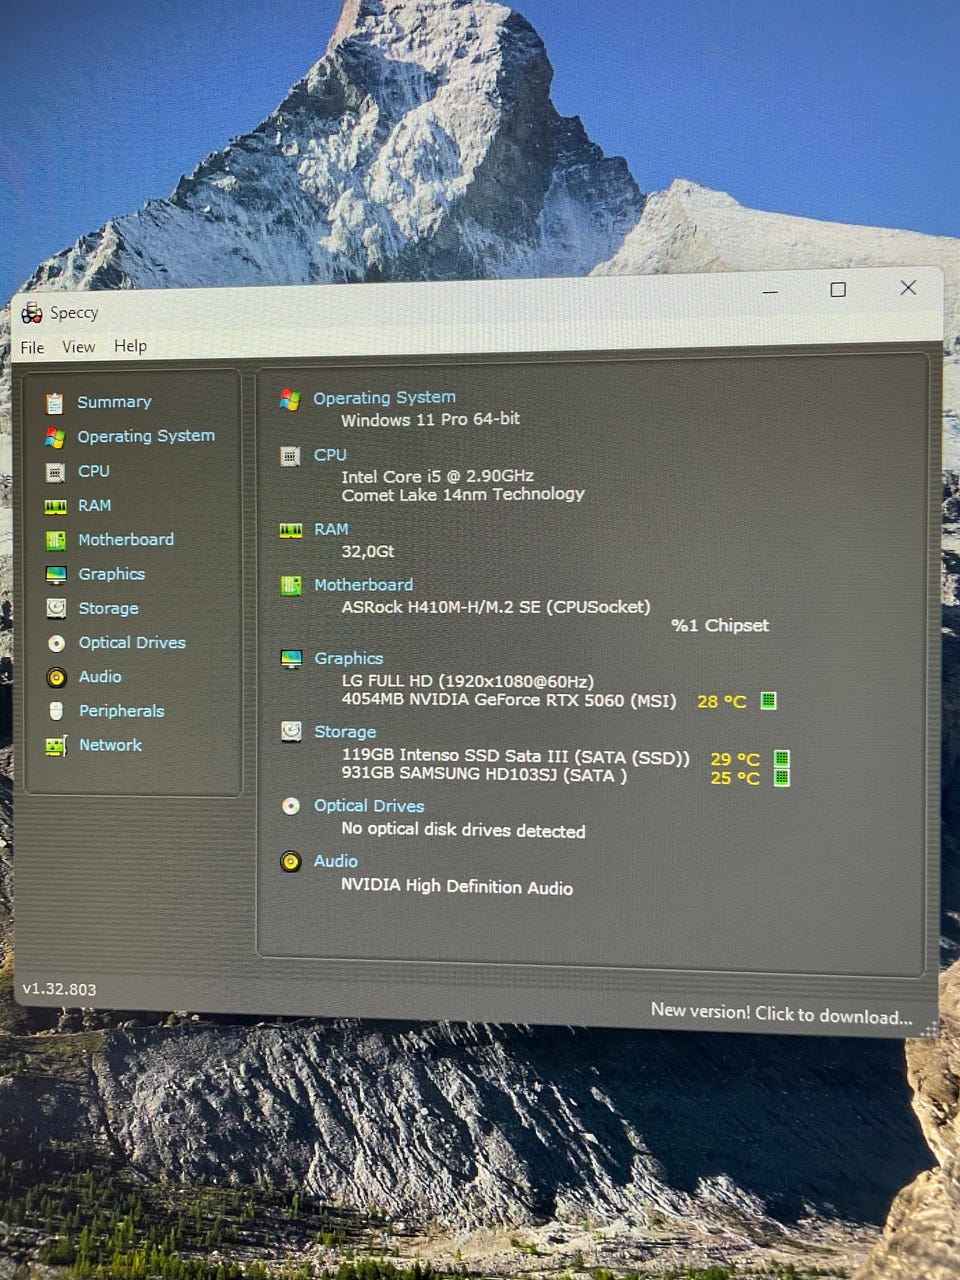Minimize the Speccy window
The width and height of the screenshot is (960, 1280).
770,292
